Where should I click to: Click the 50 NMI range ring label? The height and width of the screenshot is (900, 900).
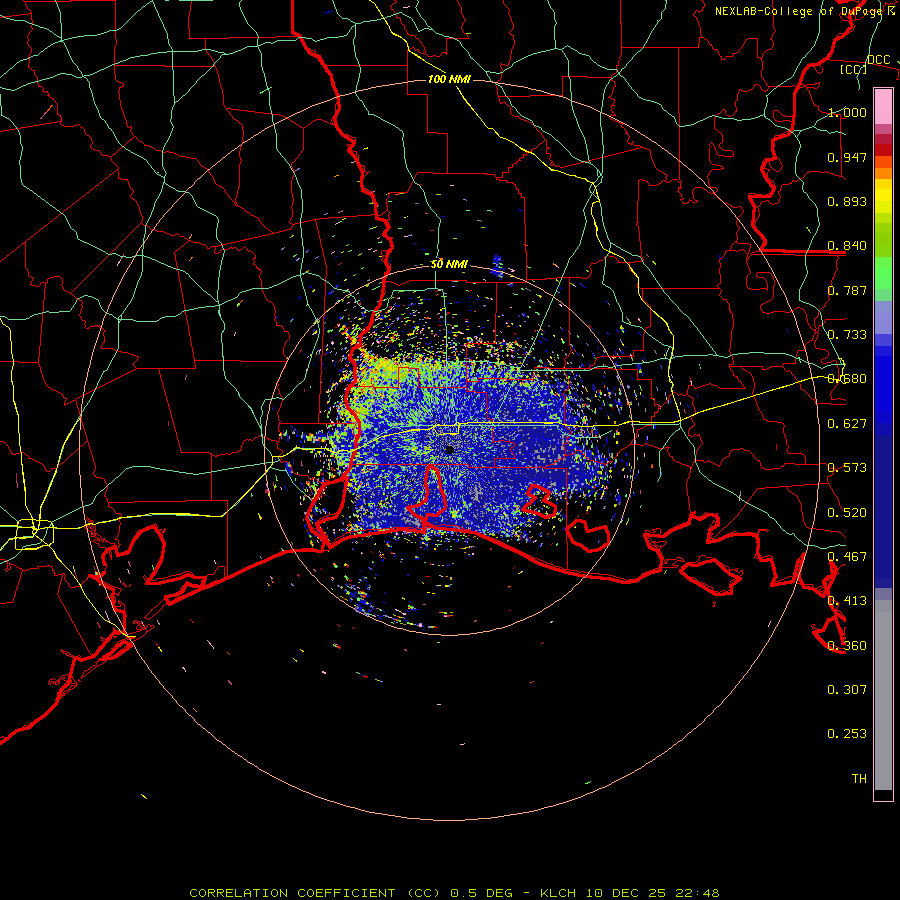click(x=449, y=264)
